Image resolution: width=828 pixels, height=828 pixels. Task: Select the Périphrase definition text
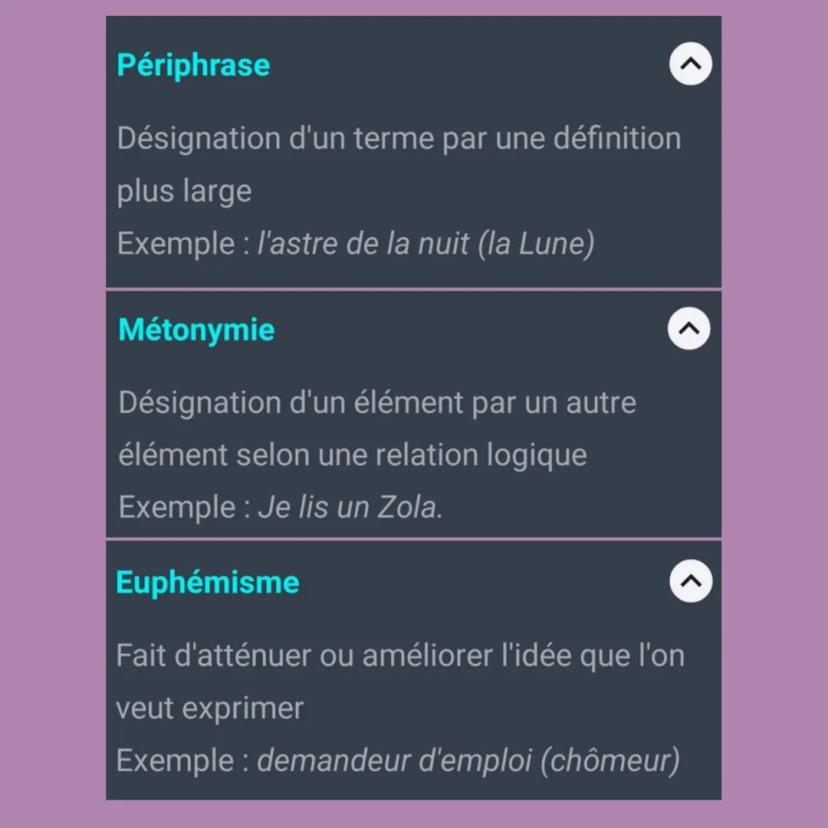[400, 163]
